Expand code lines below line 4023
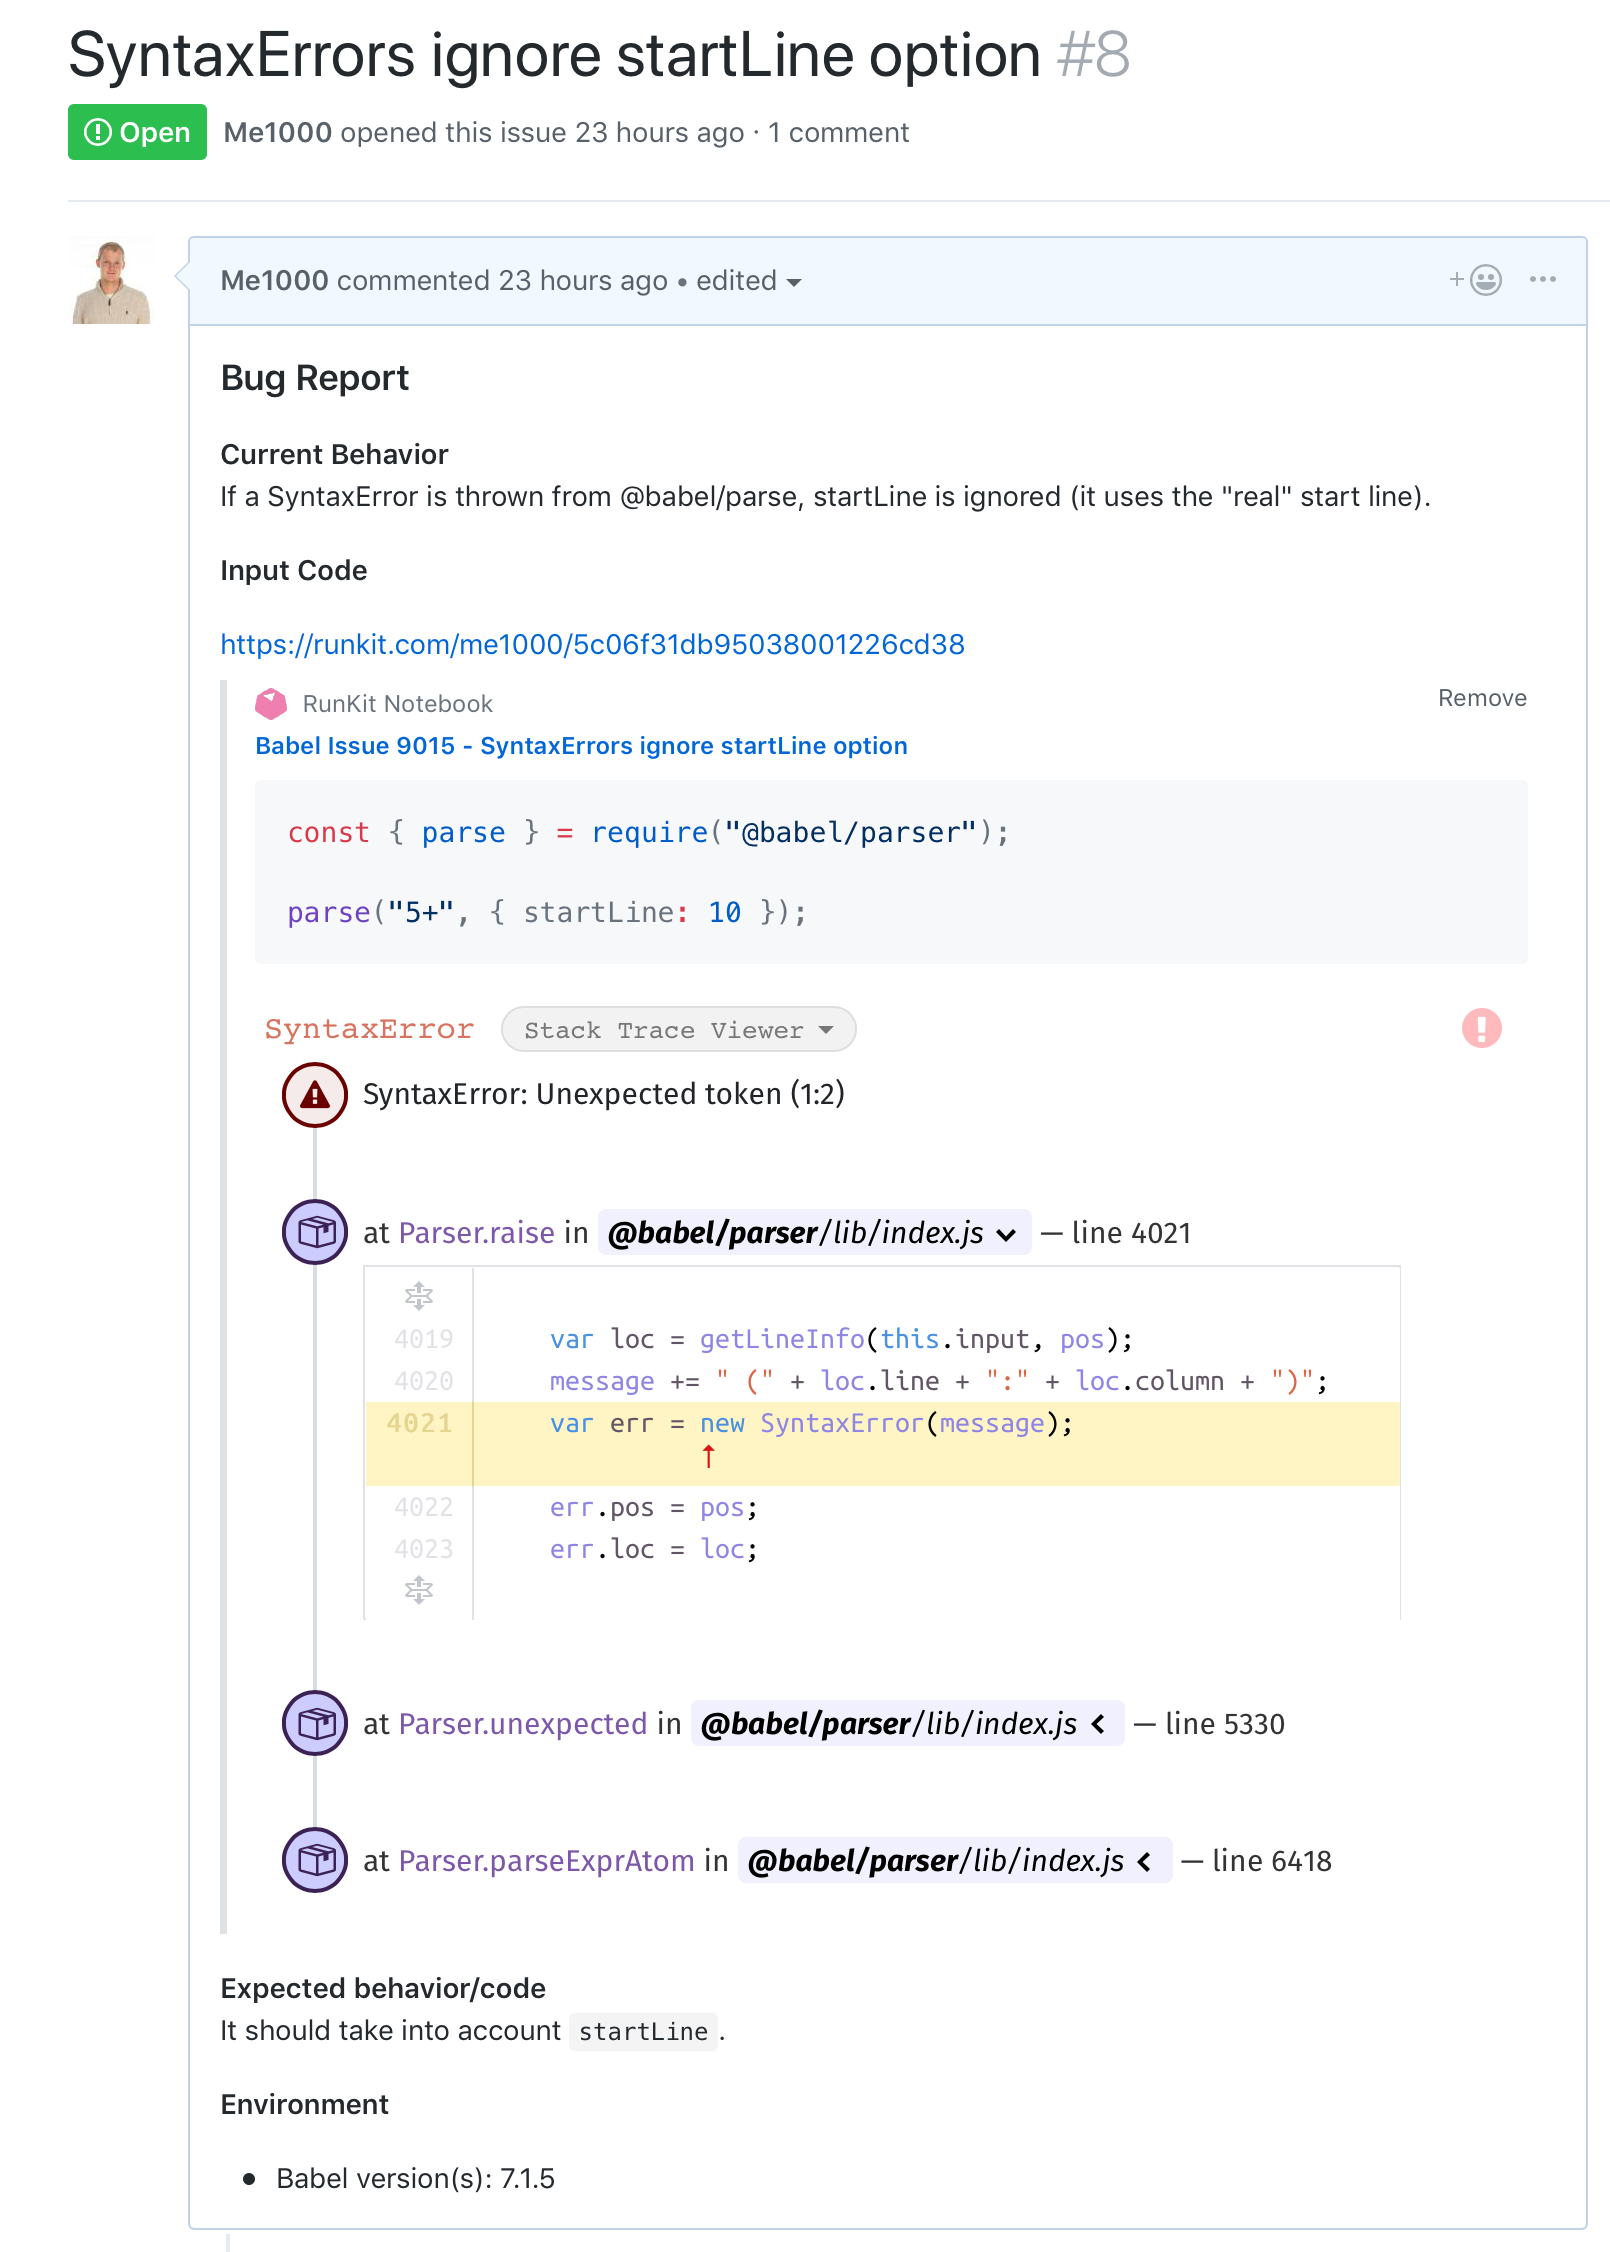Viewport: 1610px width, 2252px height. pyautogui.click(x=419, y=1589)
